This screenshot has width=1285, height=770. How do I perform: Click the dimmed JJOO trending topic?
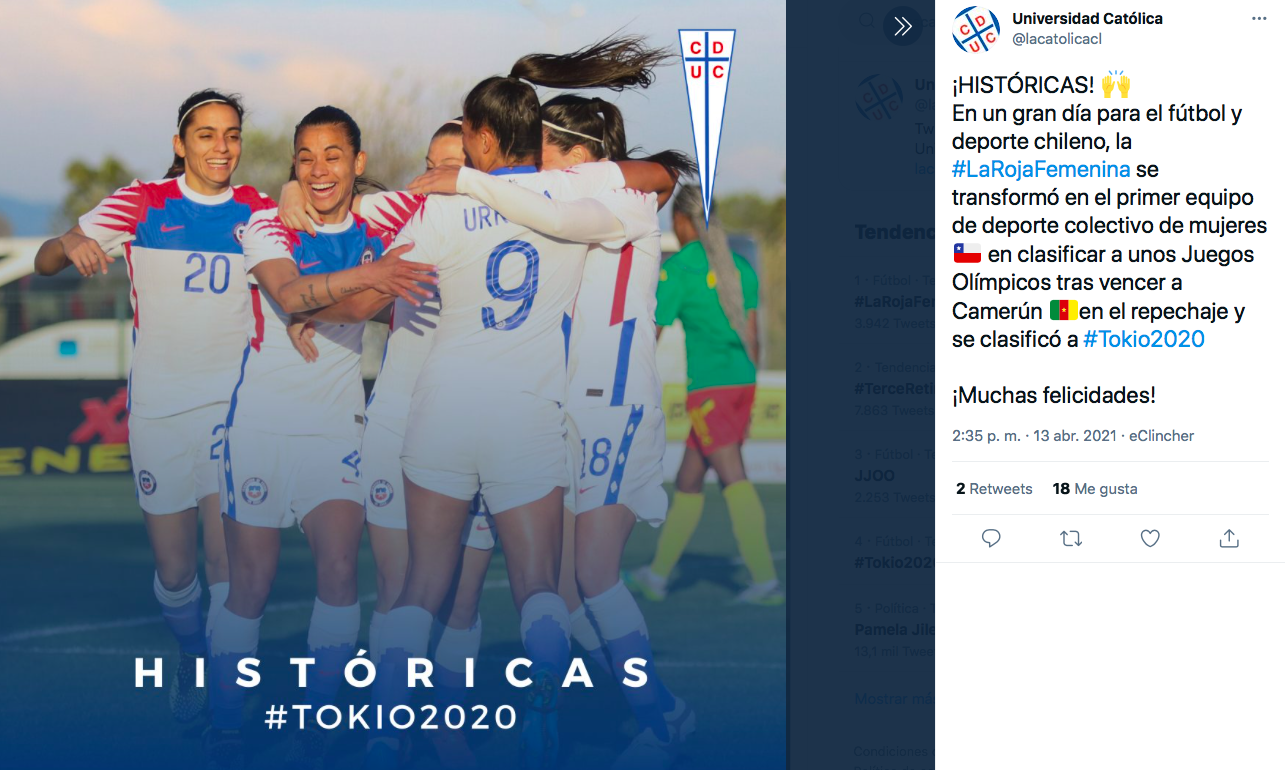pyautogui.click(x=874, y=475)
